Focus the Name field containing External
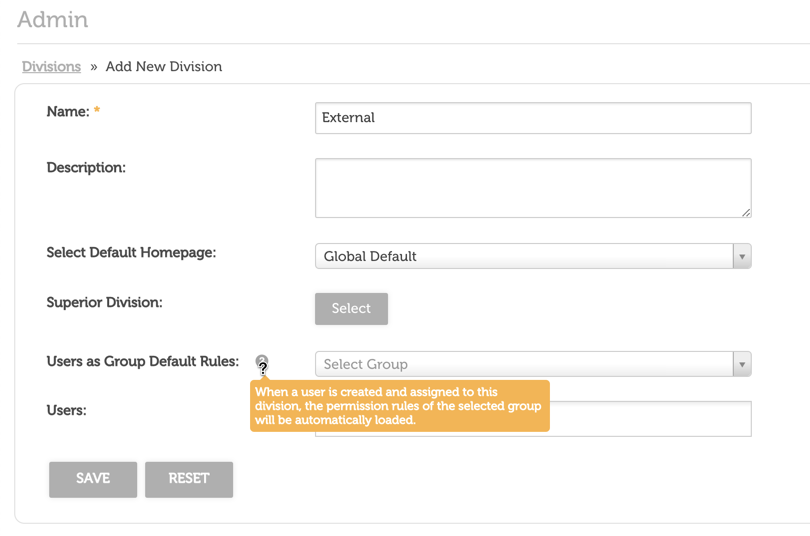Viewport: 810px width, 536px height. click(x=532, y=118)
